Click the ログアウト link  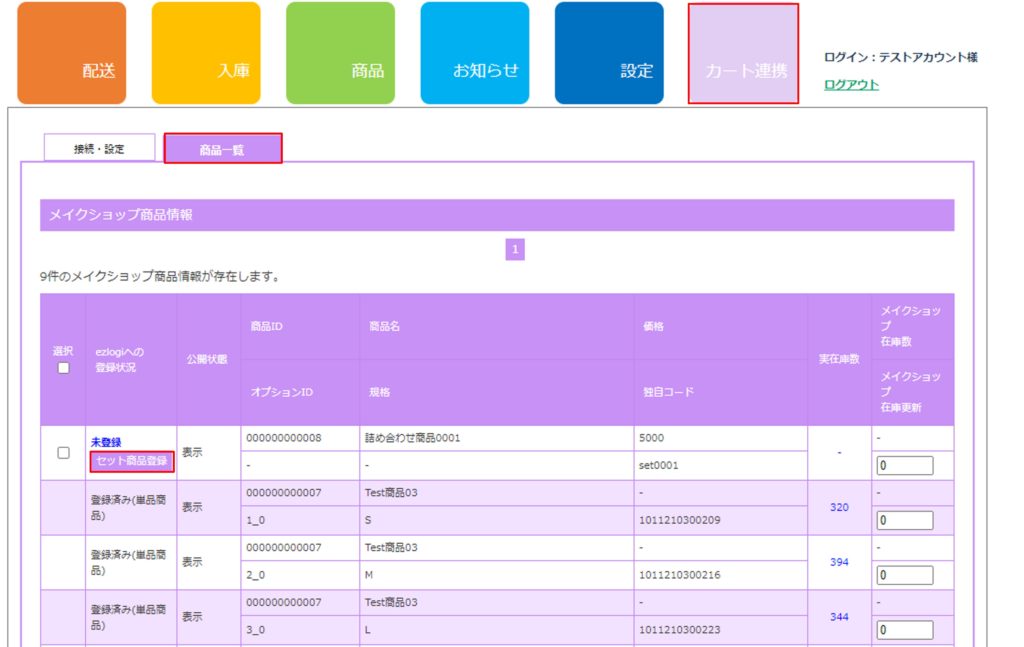851,85
